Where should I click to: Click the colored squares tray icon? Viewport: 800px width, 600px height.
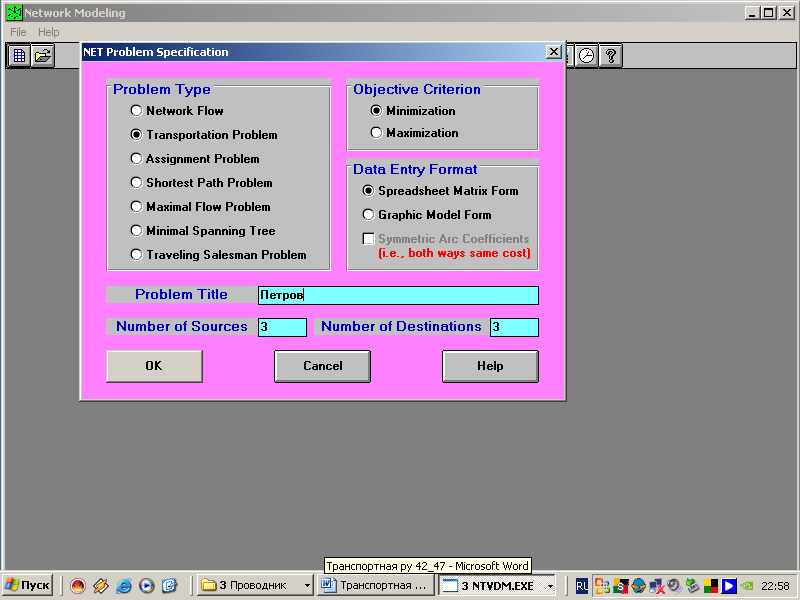711,586
